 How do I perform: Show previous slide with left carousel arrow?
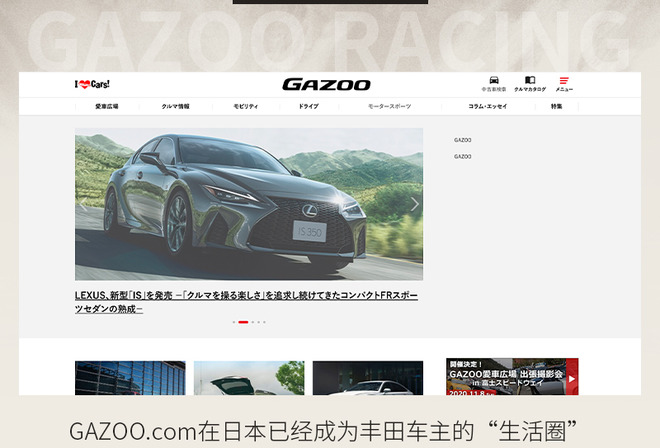[x=83, y=204]
